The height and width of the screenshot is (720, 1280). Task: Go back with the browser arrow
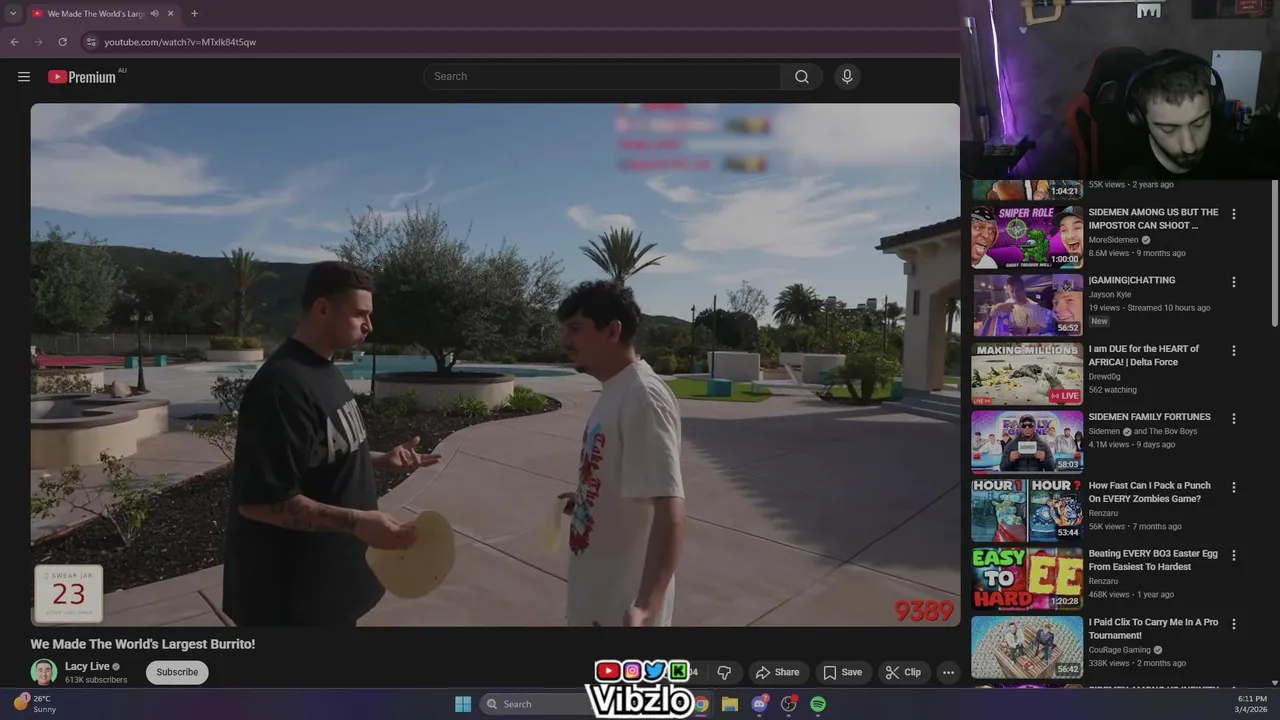point(14,42)
